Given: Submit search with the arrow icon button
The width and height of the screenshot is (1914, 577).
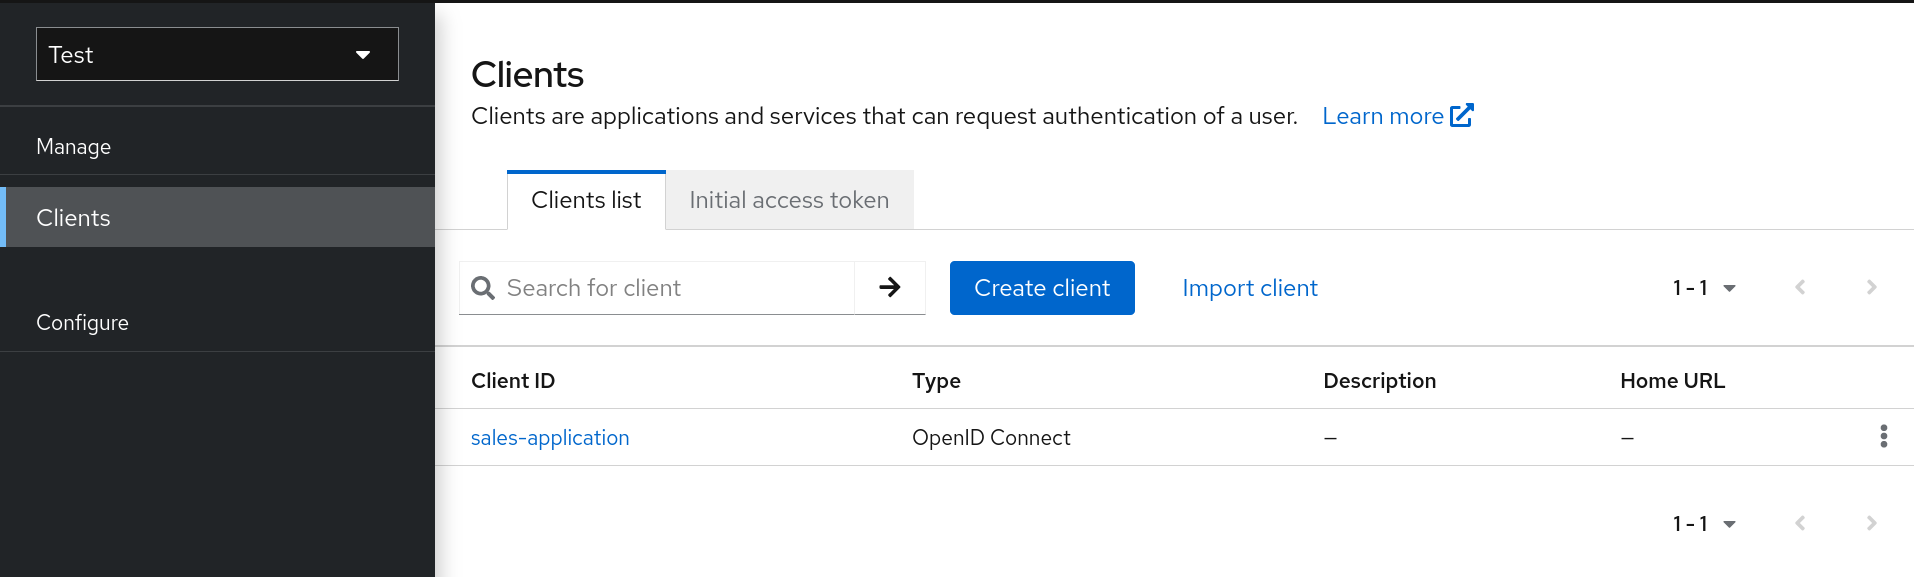Looking at the screenshot, I should tap(889, 288).
